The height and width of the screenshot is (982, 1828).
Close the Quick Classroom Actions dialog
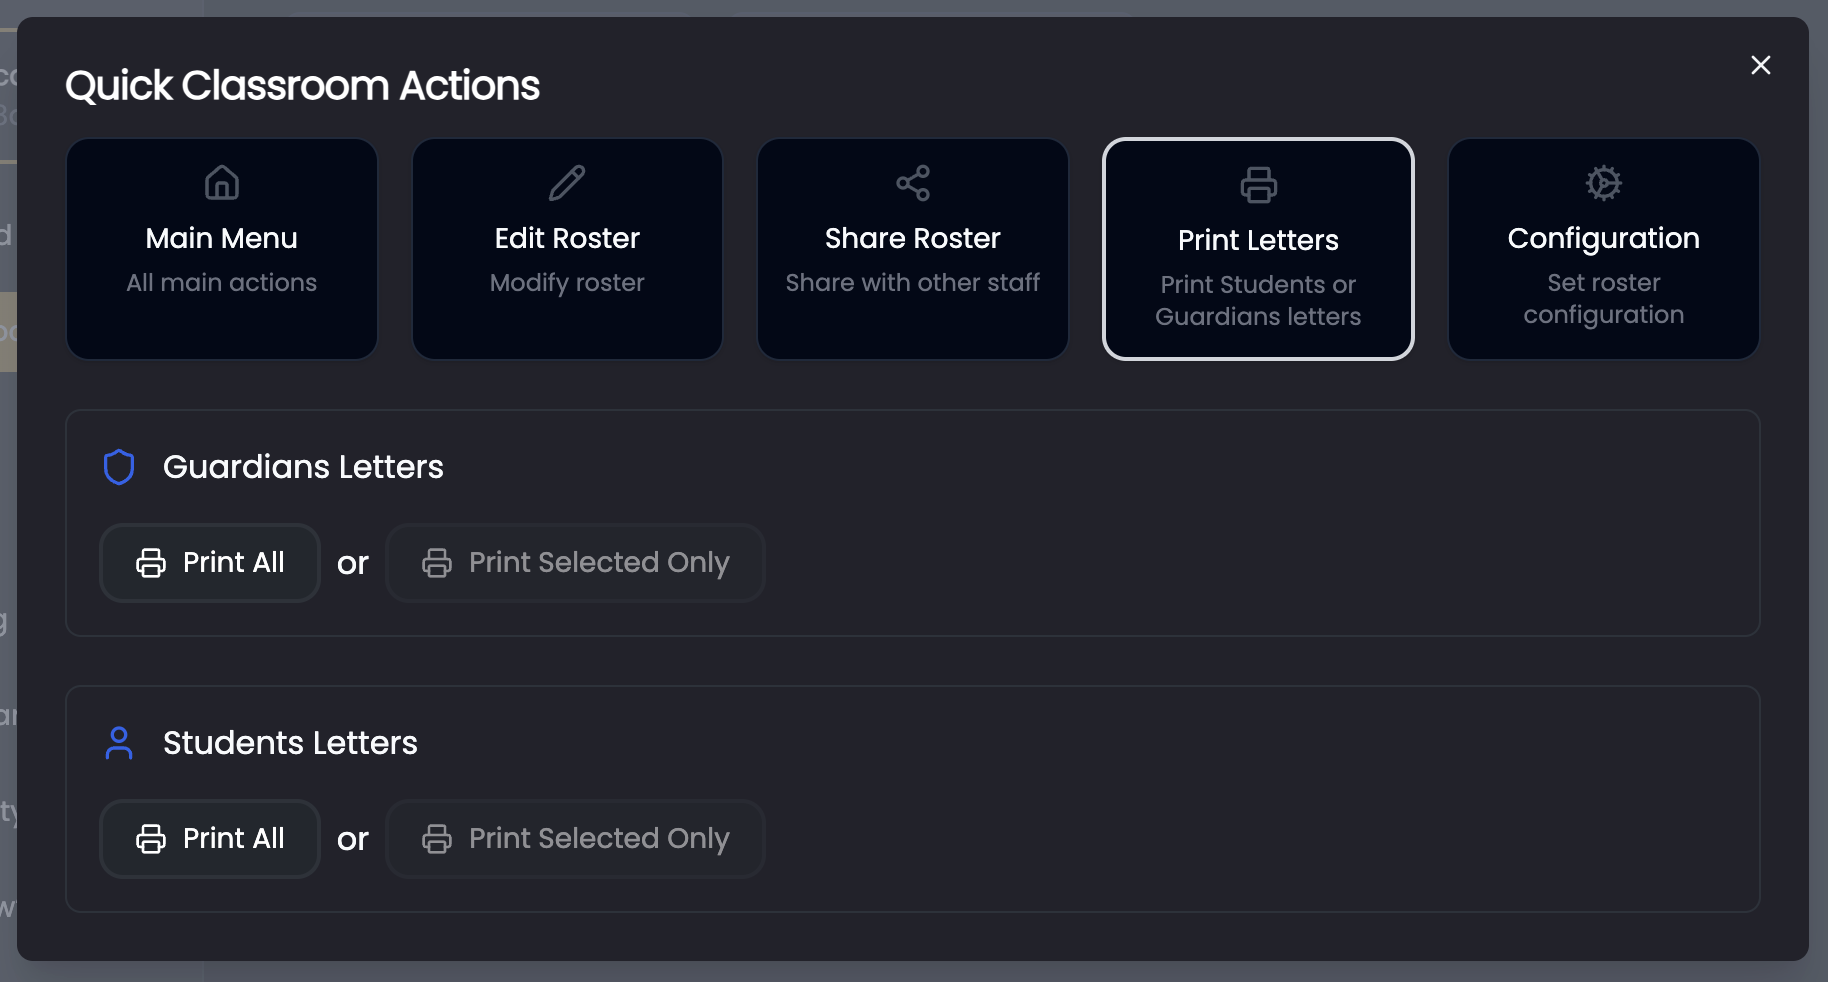pyautogui.click(x=1761, y=65)
